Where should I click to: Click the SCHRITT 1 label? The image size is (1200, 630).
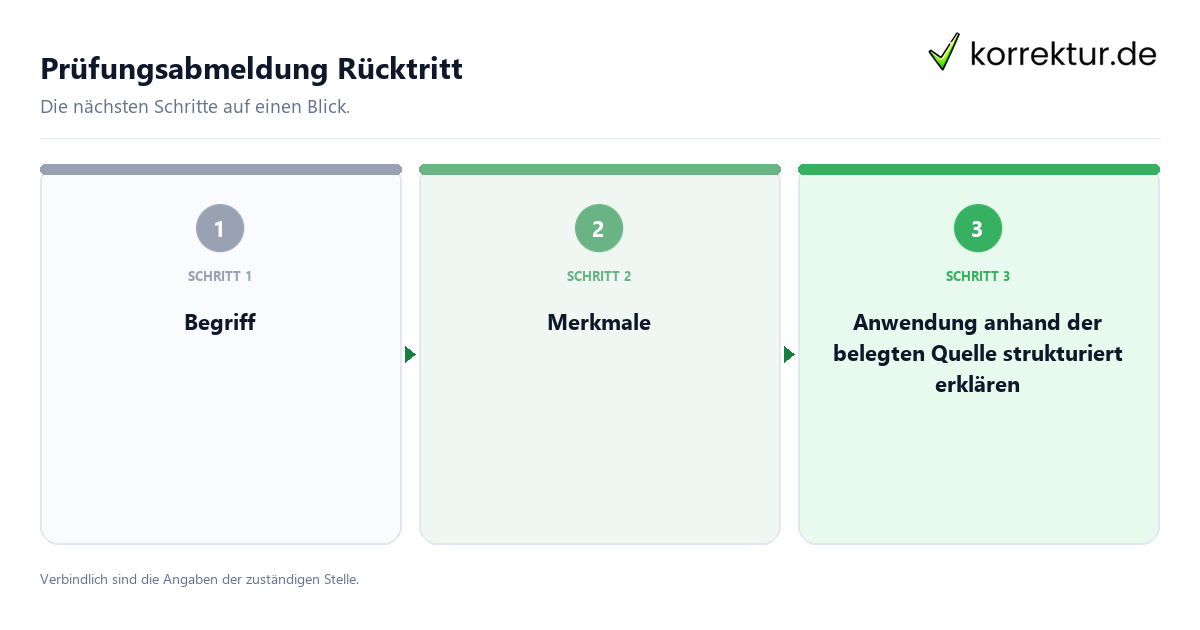pyautogui.click(x=220, y=276)
